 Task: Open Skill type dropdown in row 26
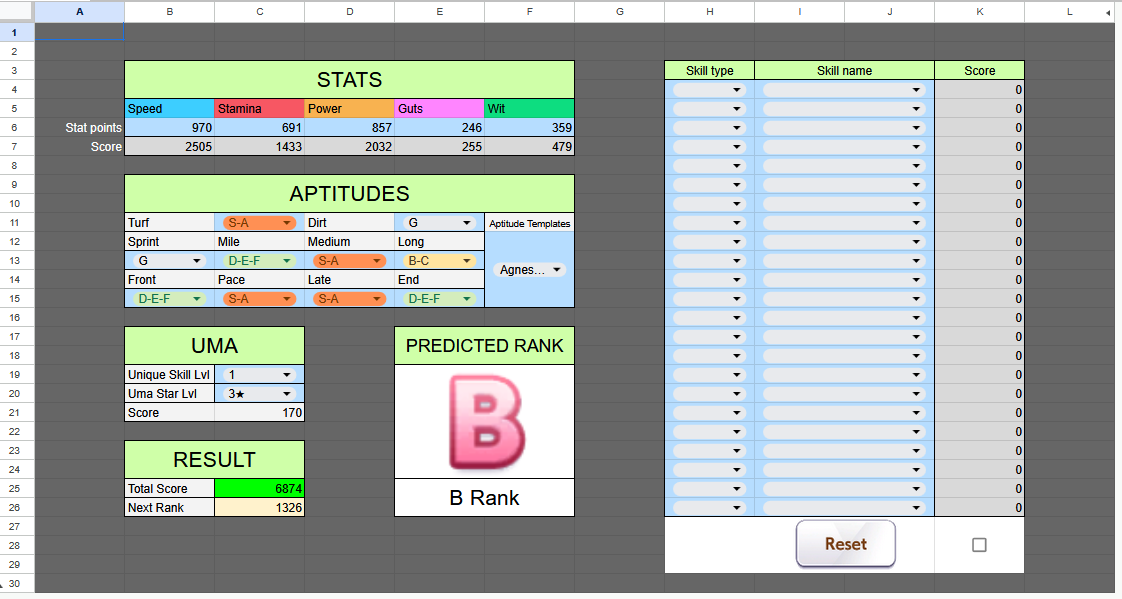coord(709,507)
